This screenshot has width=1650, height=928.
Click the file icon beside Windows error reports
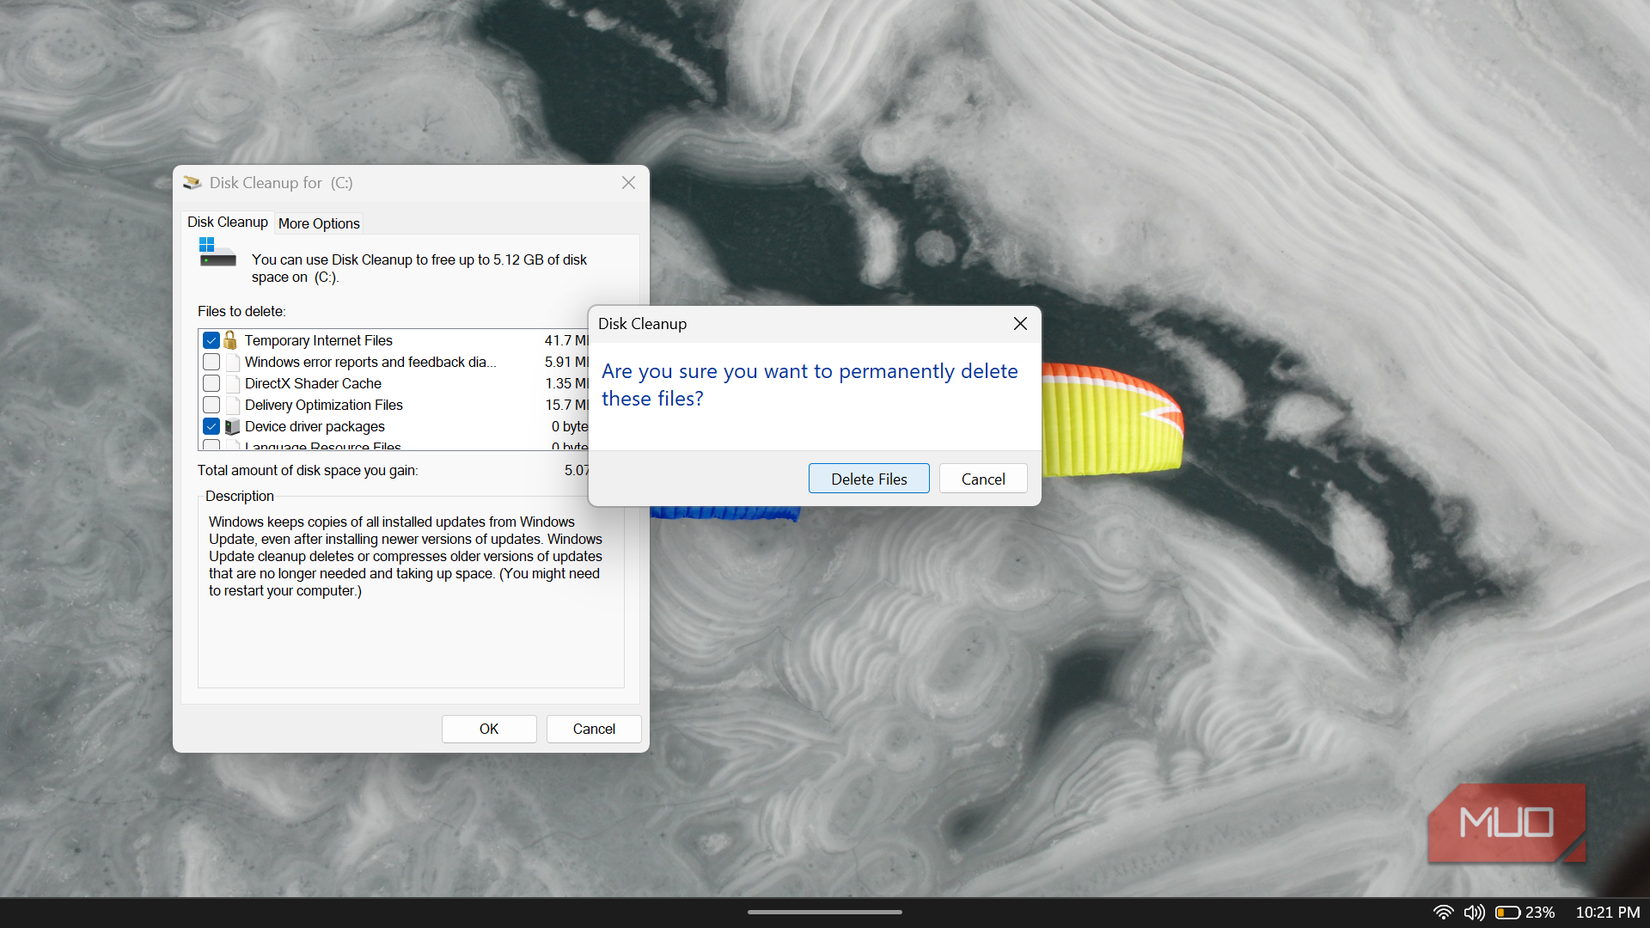click(x=232, y=362)
